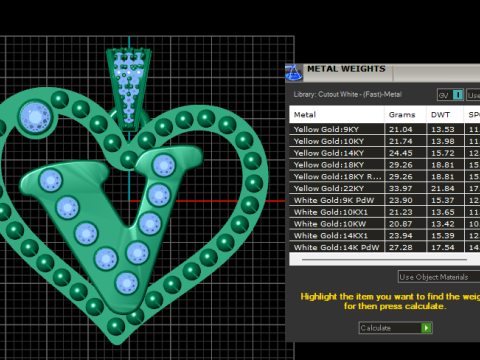This screenshot has width=480, height=360.
Task: Select the Yellow Gold:14KY row
Action: [x=385, y=153]
